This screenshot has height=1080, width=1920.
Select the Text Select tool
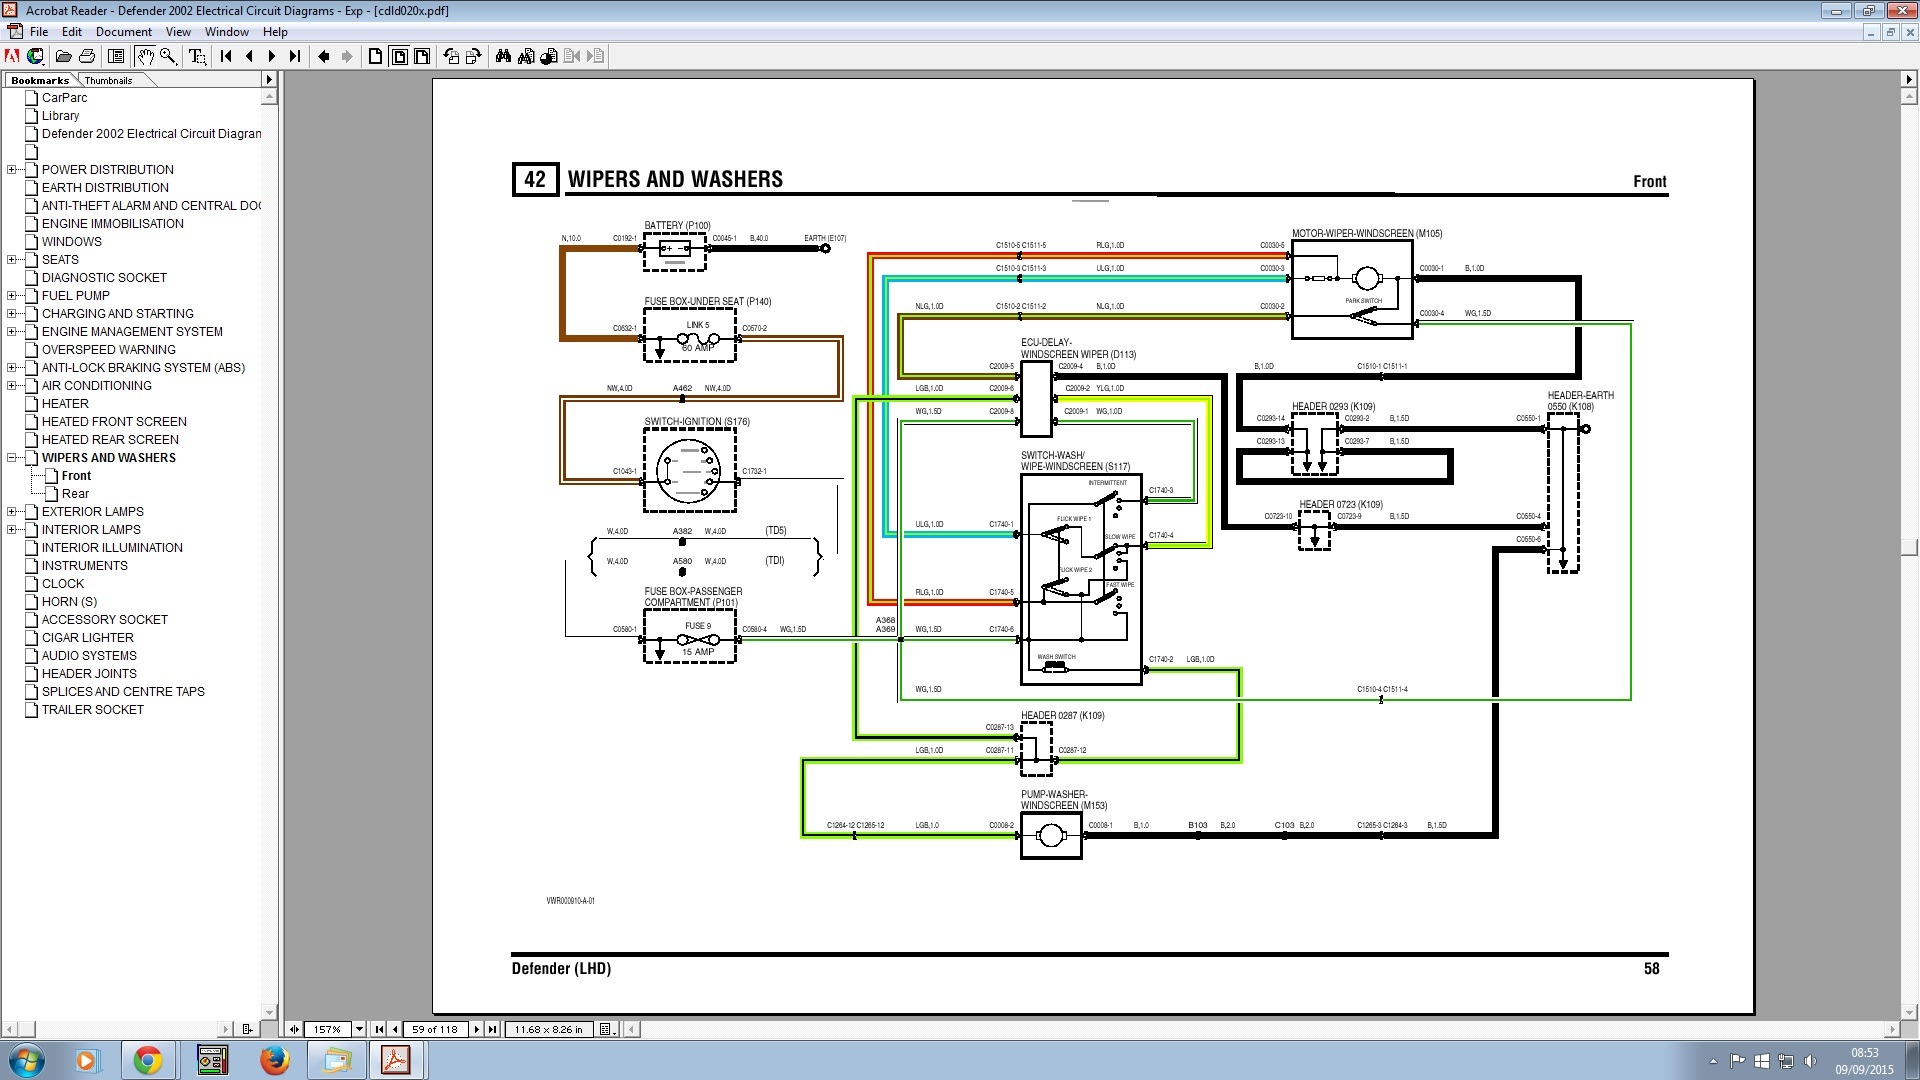point(197,57)
